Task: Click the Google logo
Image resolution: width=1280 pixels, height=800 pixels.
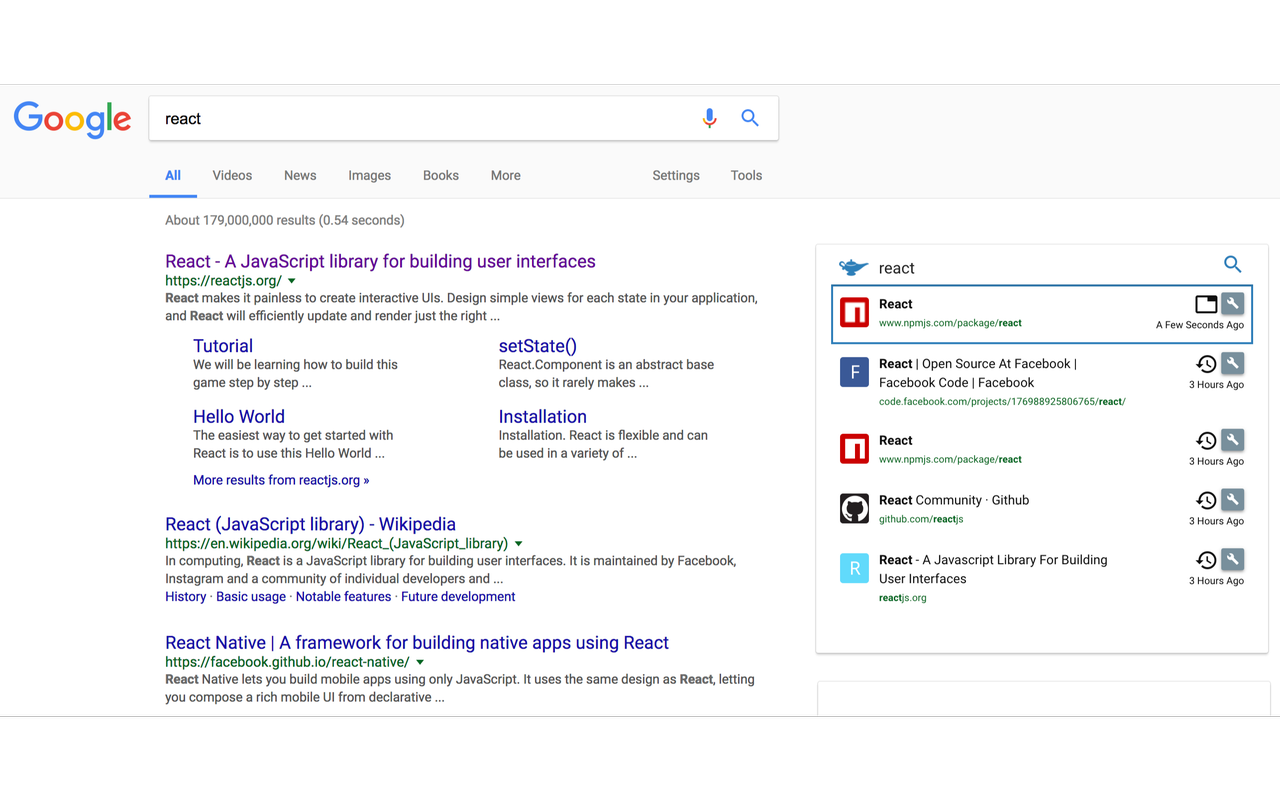Action: click(72, 119)
